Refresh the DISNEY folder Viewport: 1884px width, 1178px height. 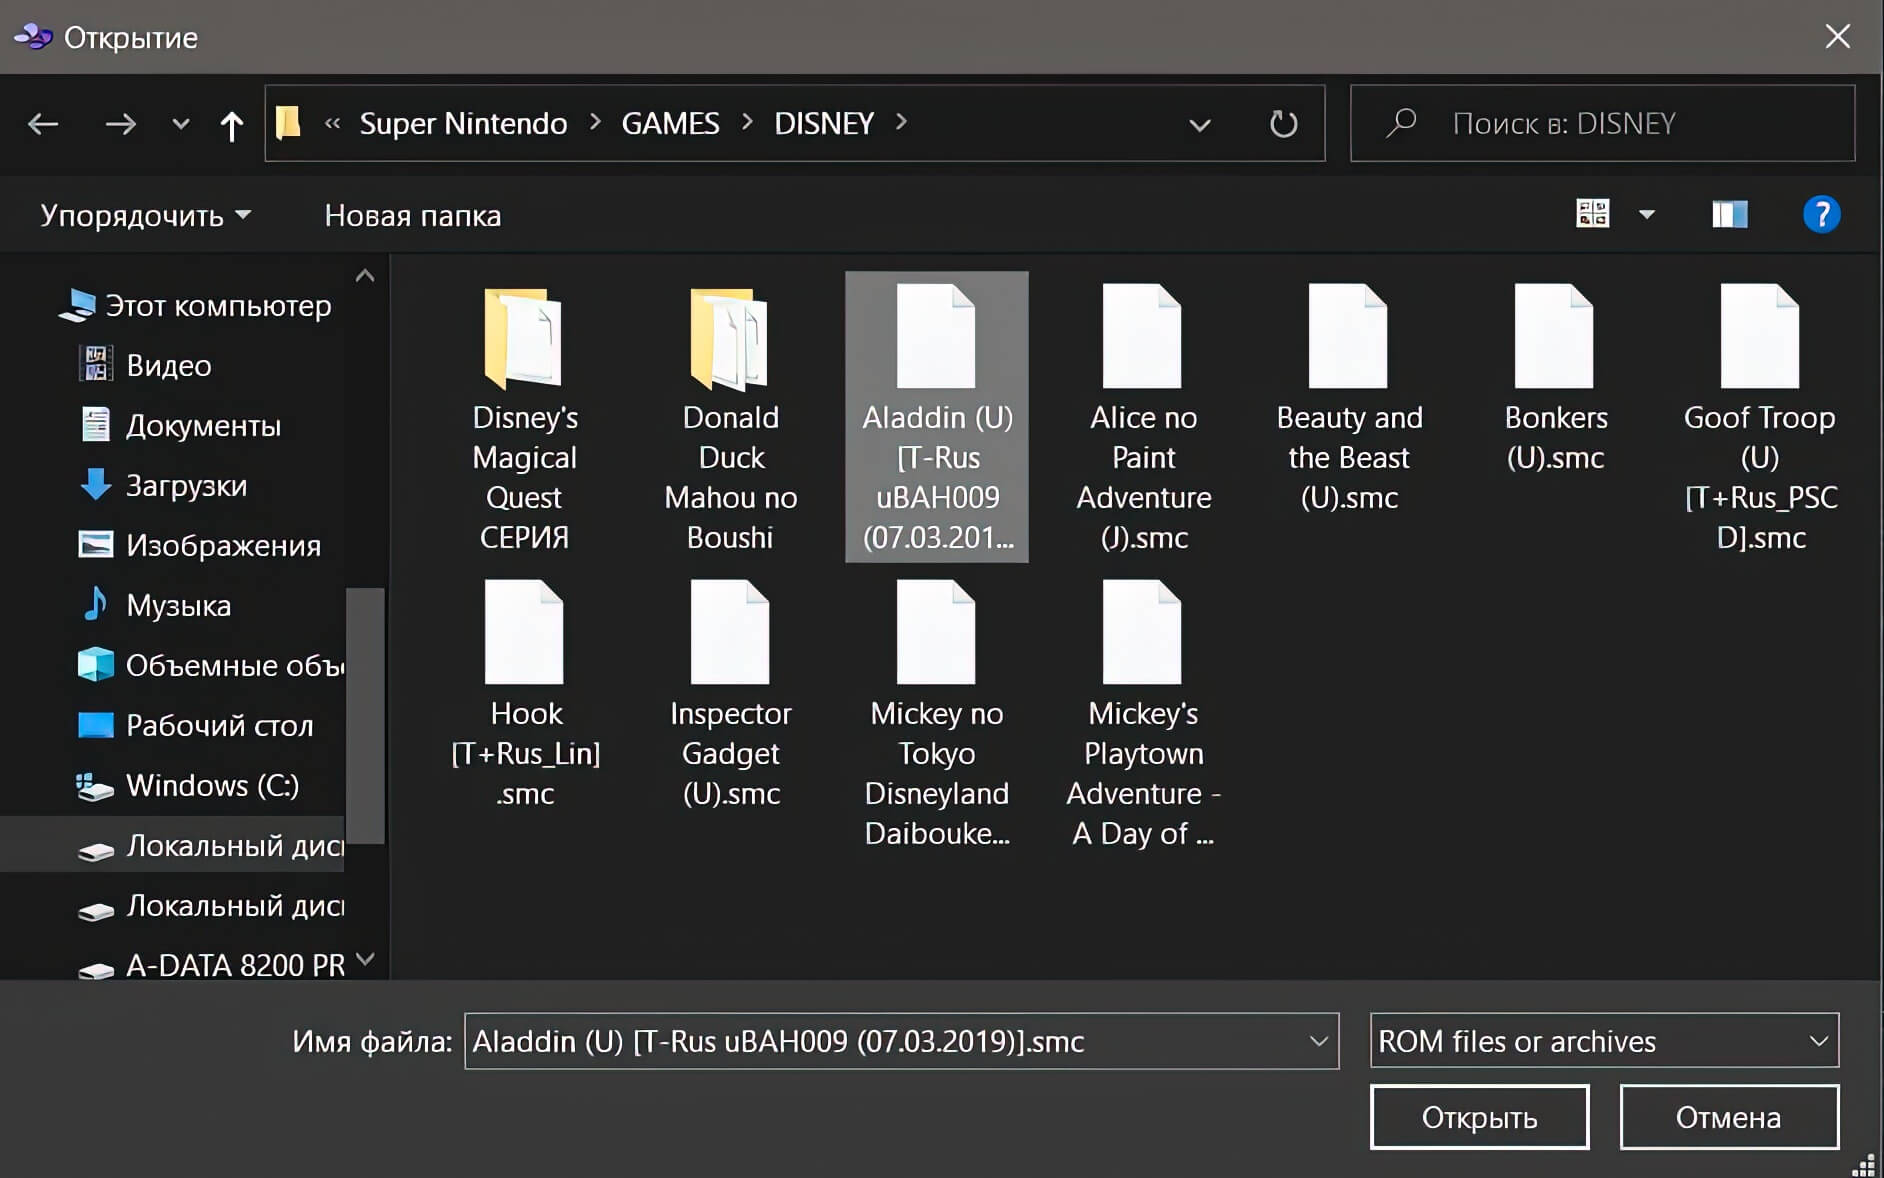coord(1283,124)
